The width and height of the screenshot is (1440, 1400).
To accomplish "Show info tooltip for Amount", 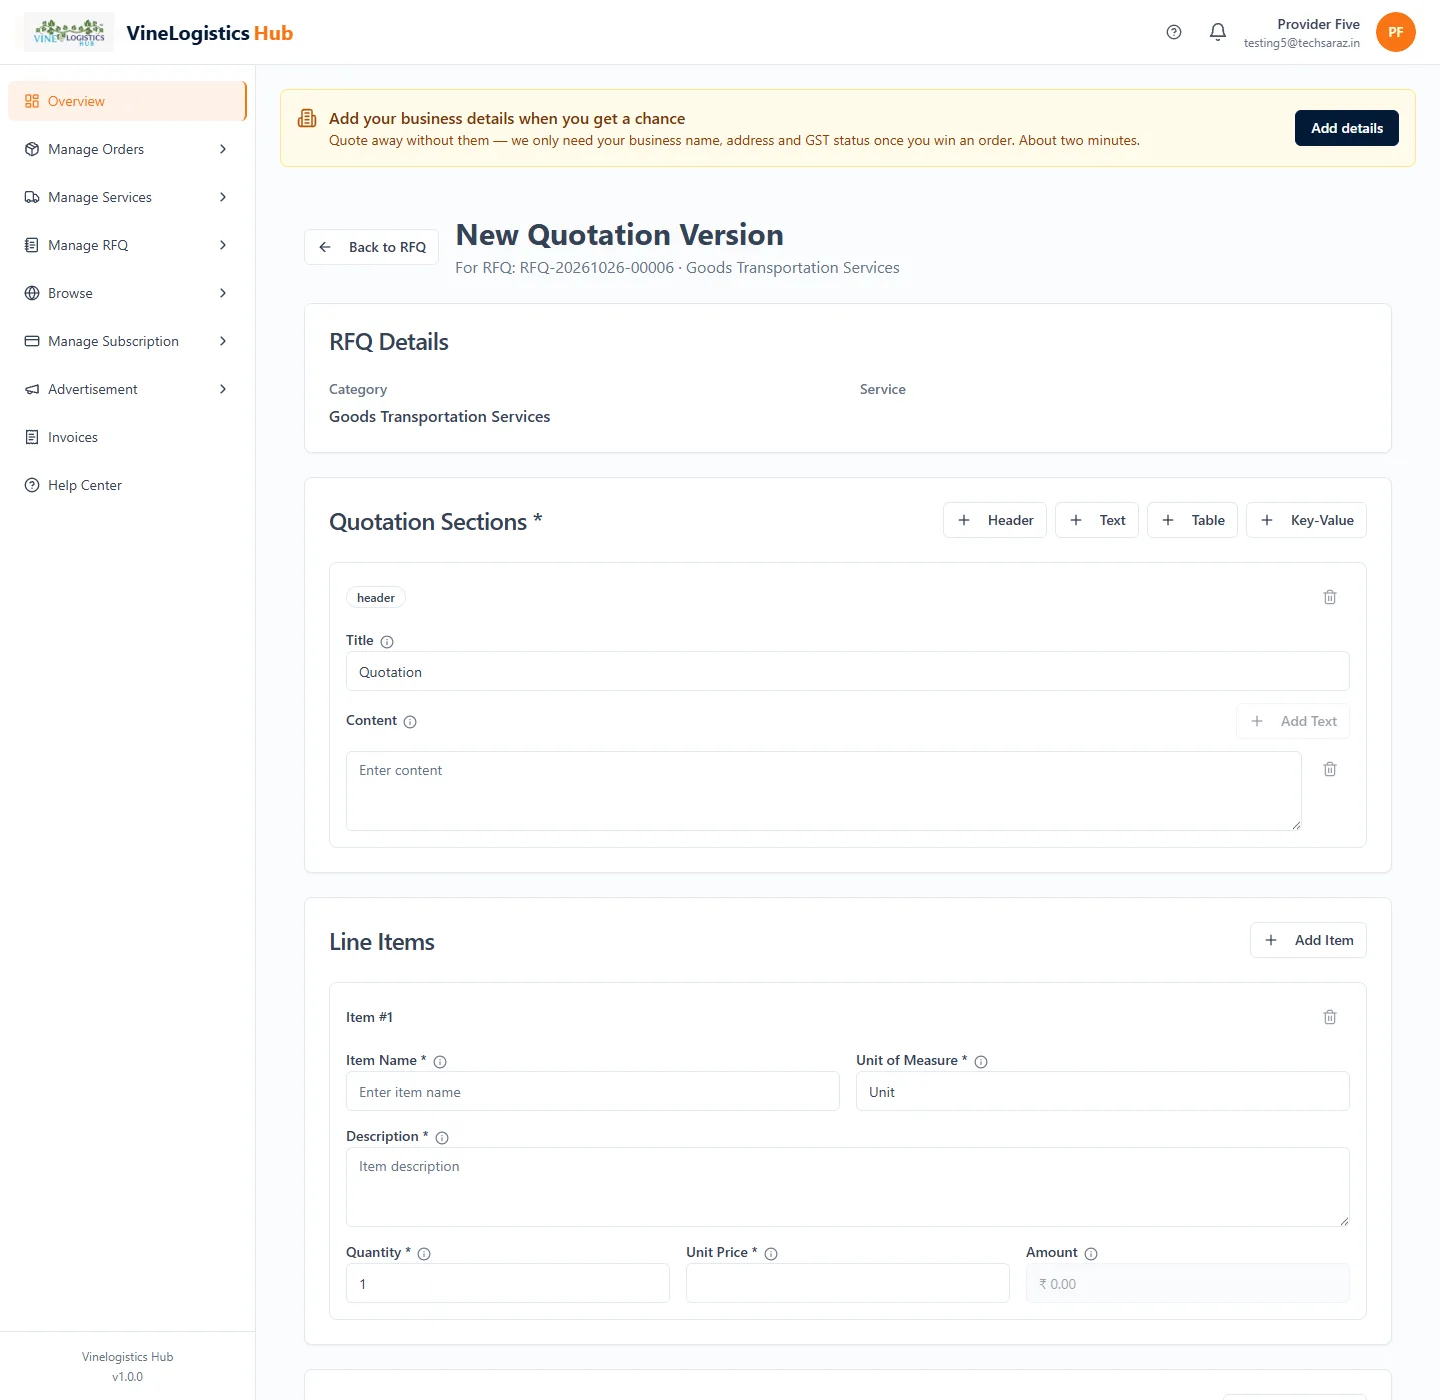I will click(x=1091, y=1254).
